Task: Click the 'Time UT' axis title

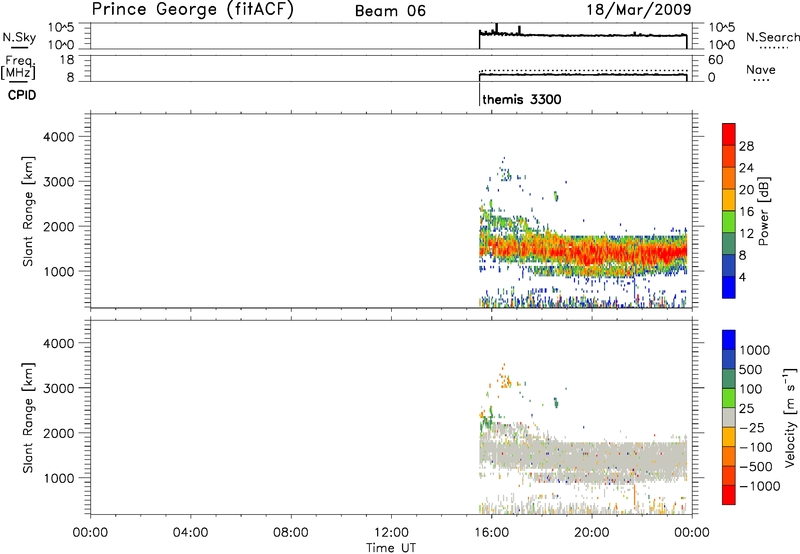Action: [x=391, y=548]
